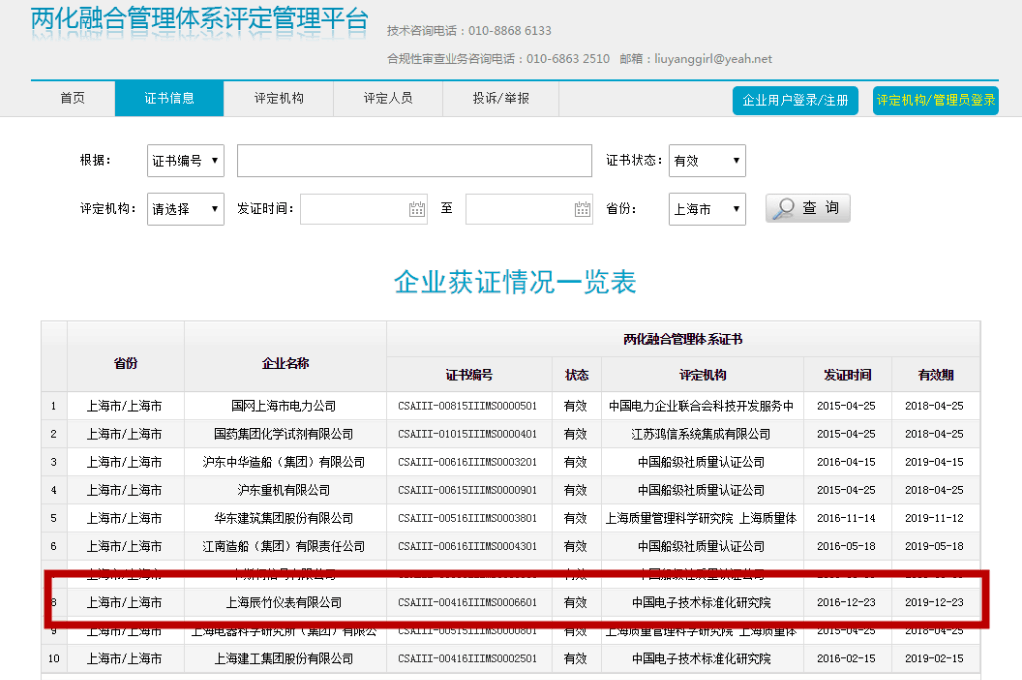
Task: Open the 省份 dropdown showing 上海市
Action: (707, 209)
